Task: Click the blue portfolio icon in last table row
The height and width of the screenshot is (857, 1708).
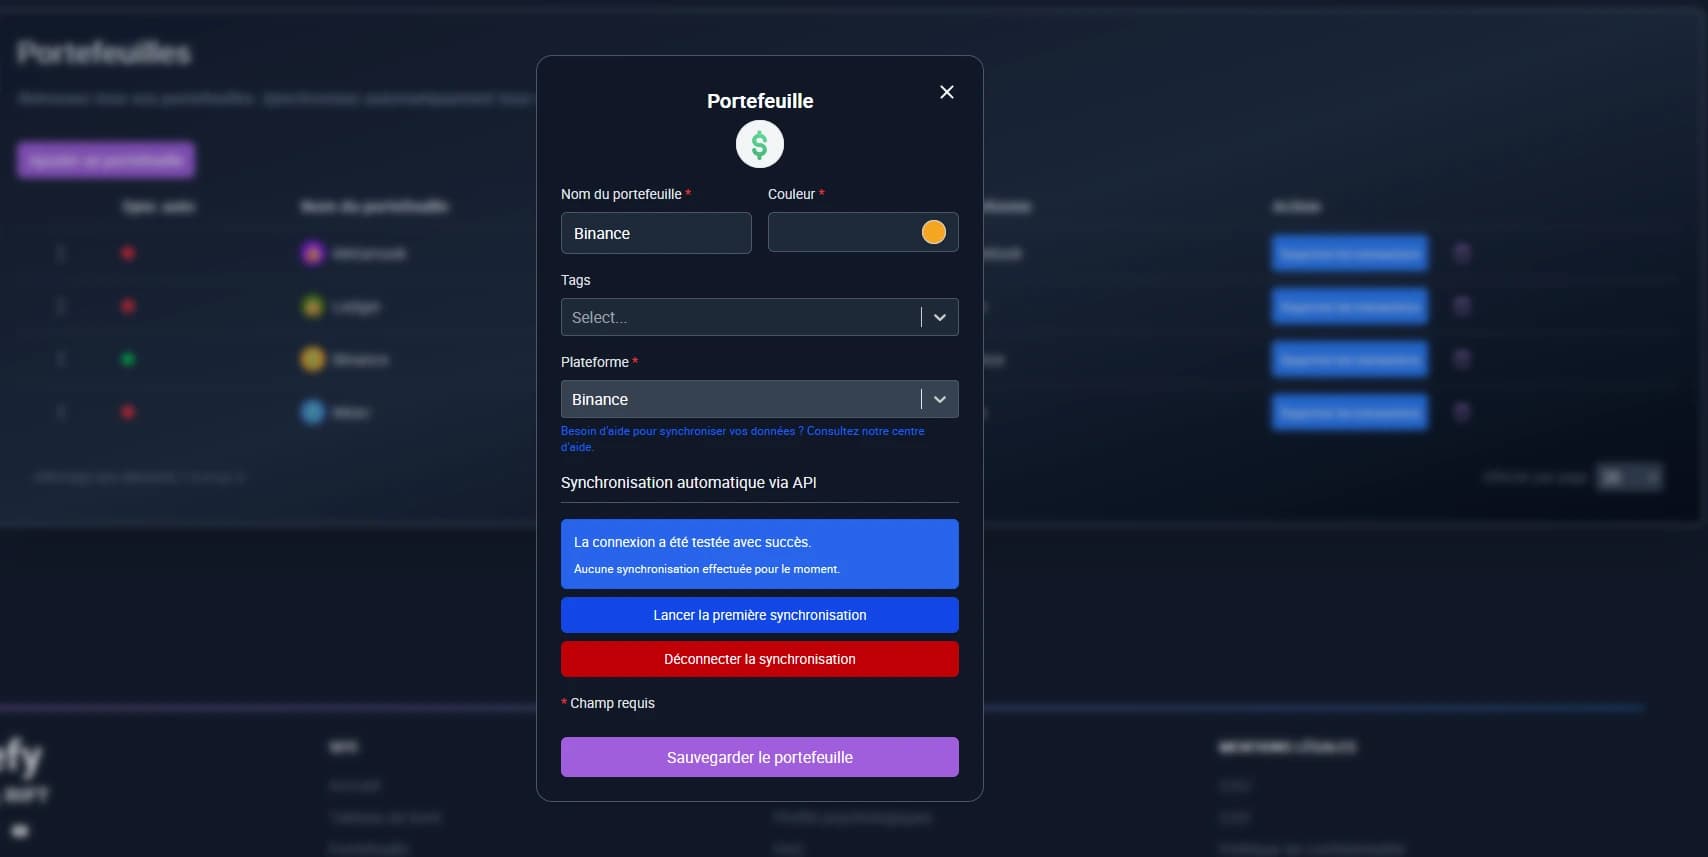Action: click(x=313, y=412)
